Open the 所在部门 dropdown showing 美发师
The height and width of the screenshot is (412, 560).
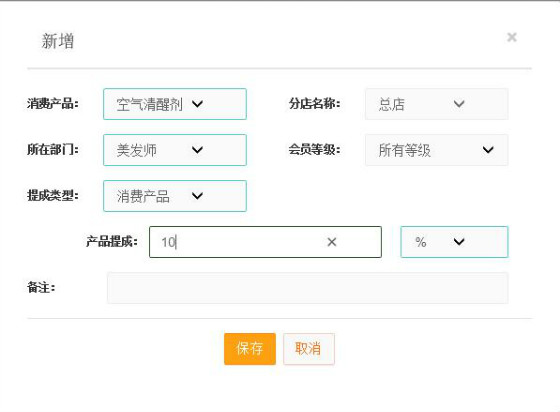click(x=175, y=150)
